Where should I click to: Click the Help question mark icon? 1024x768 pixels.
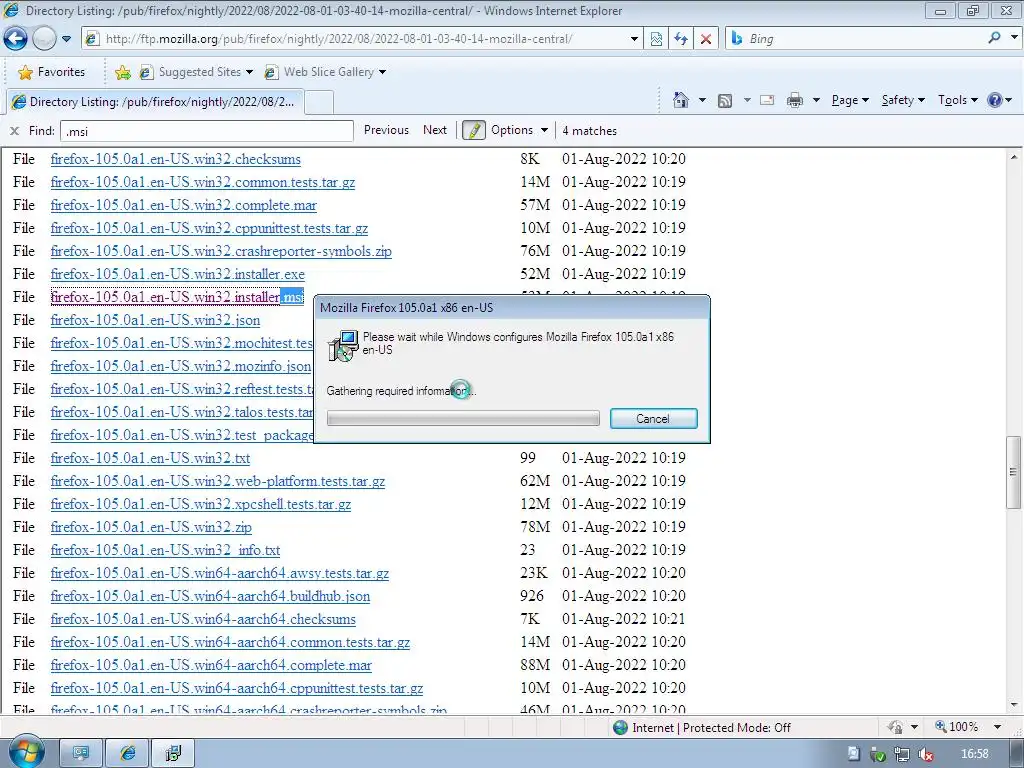(x=995, y=100)
